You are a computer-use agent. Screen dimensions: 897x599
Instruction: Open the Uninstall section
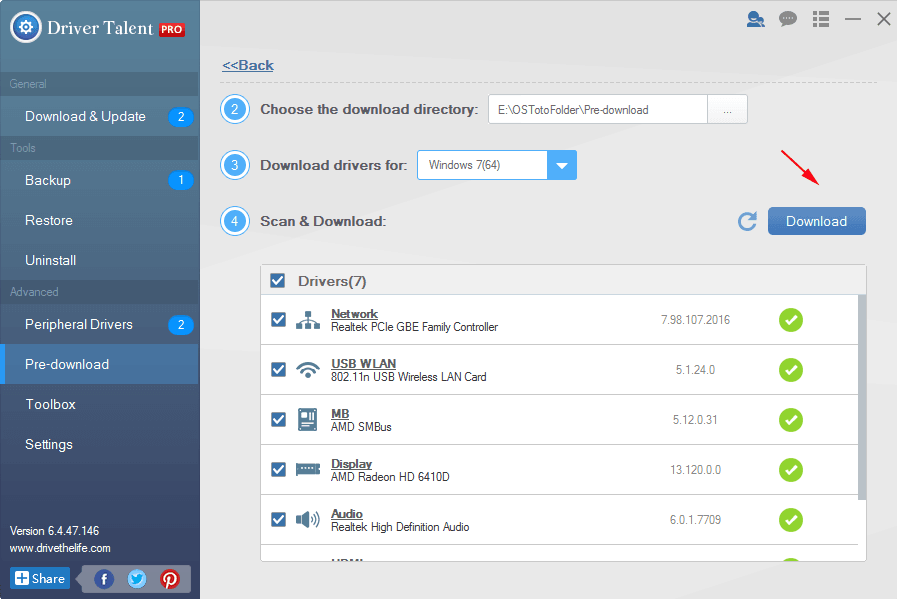click(x=100, y=260)
